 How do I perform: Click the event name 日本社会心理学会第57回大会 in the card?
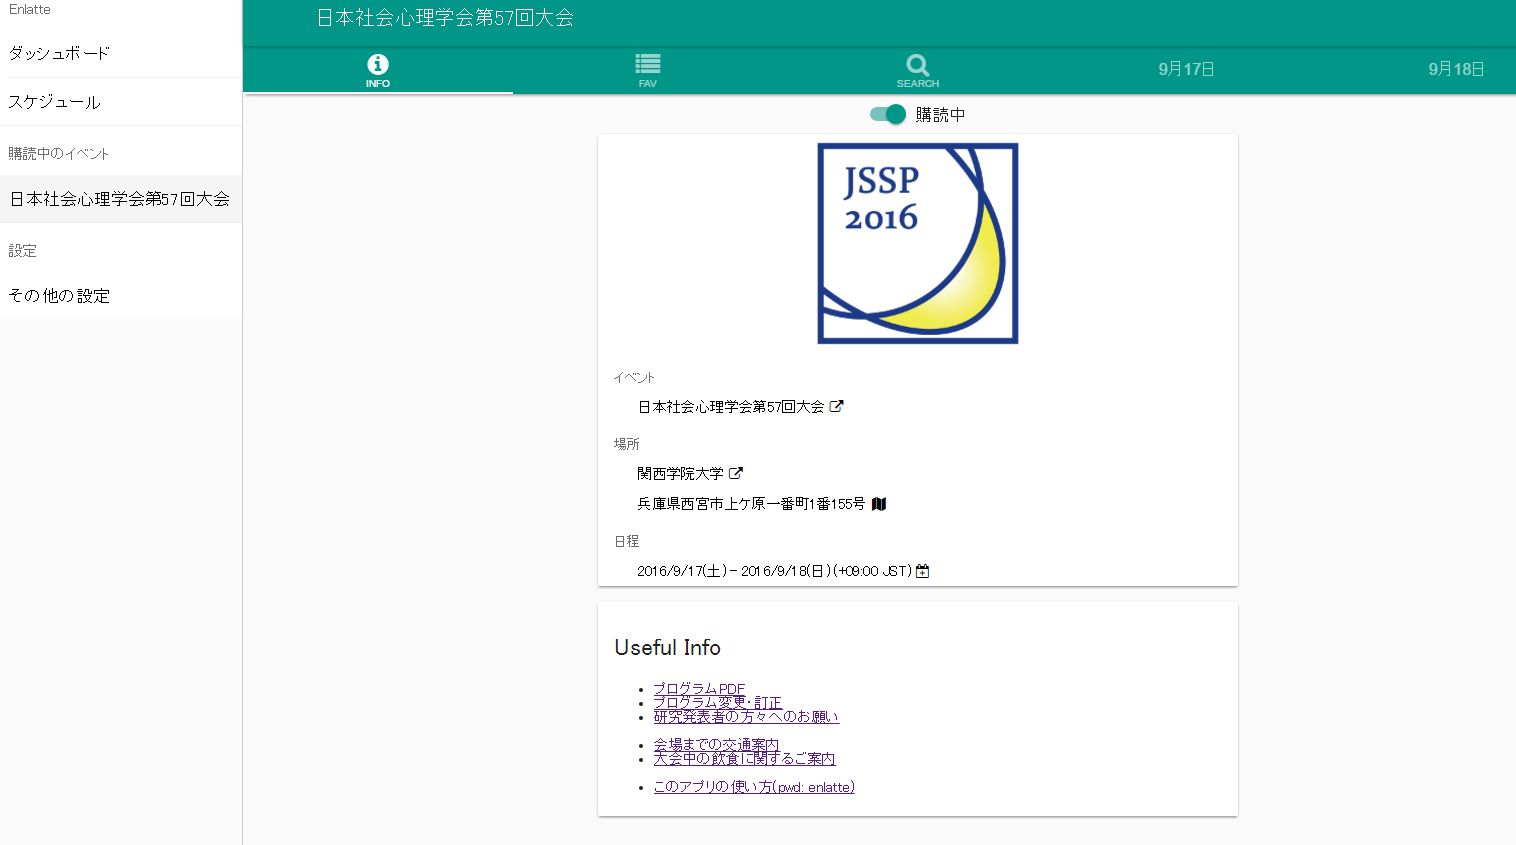click(731, 407)
